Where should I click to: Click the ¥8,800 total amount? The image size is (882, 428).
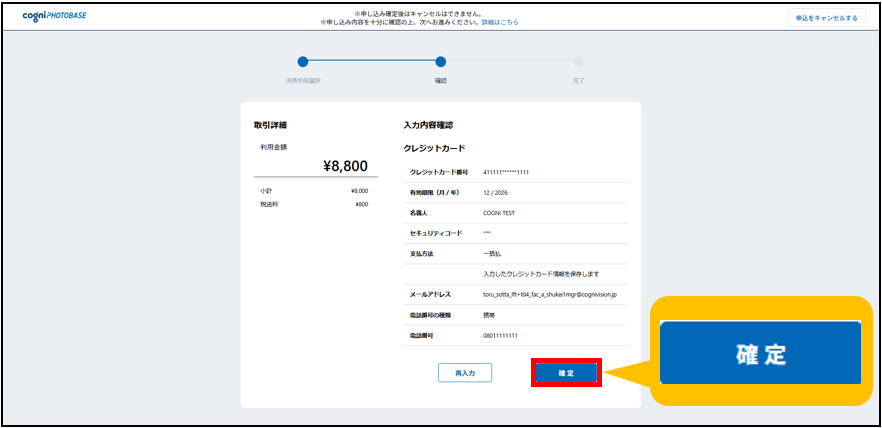click(x=345, y=166)
